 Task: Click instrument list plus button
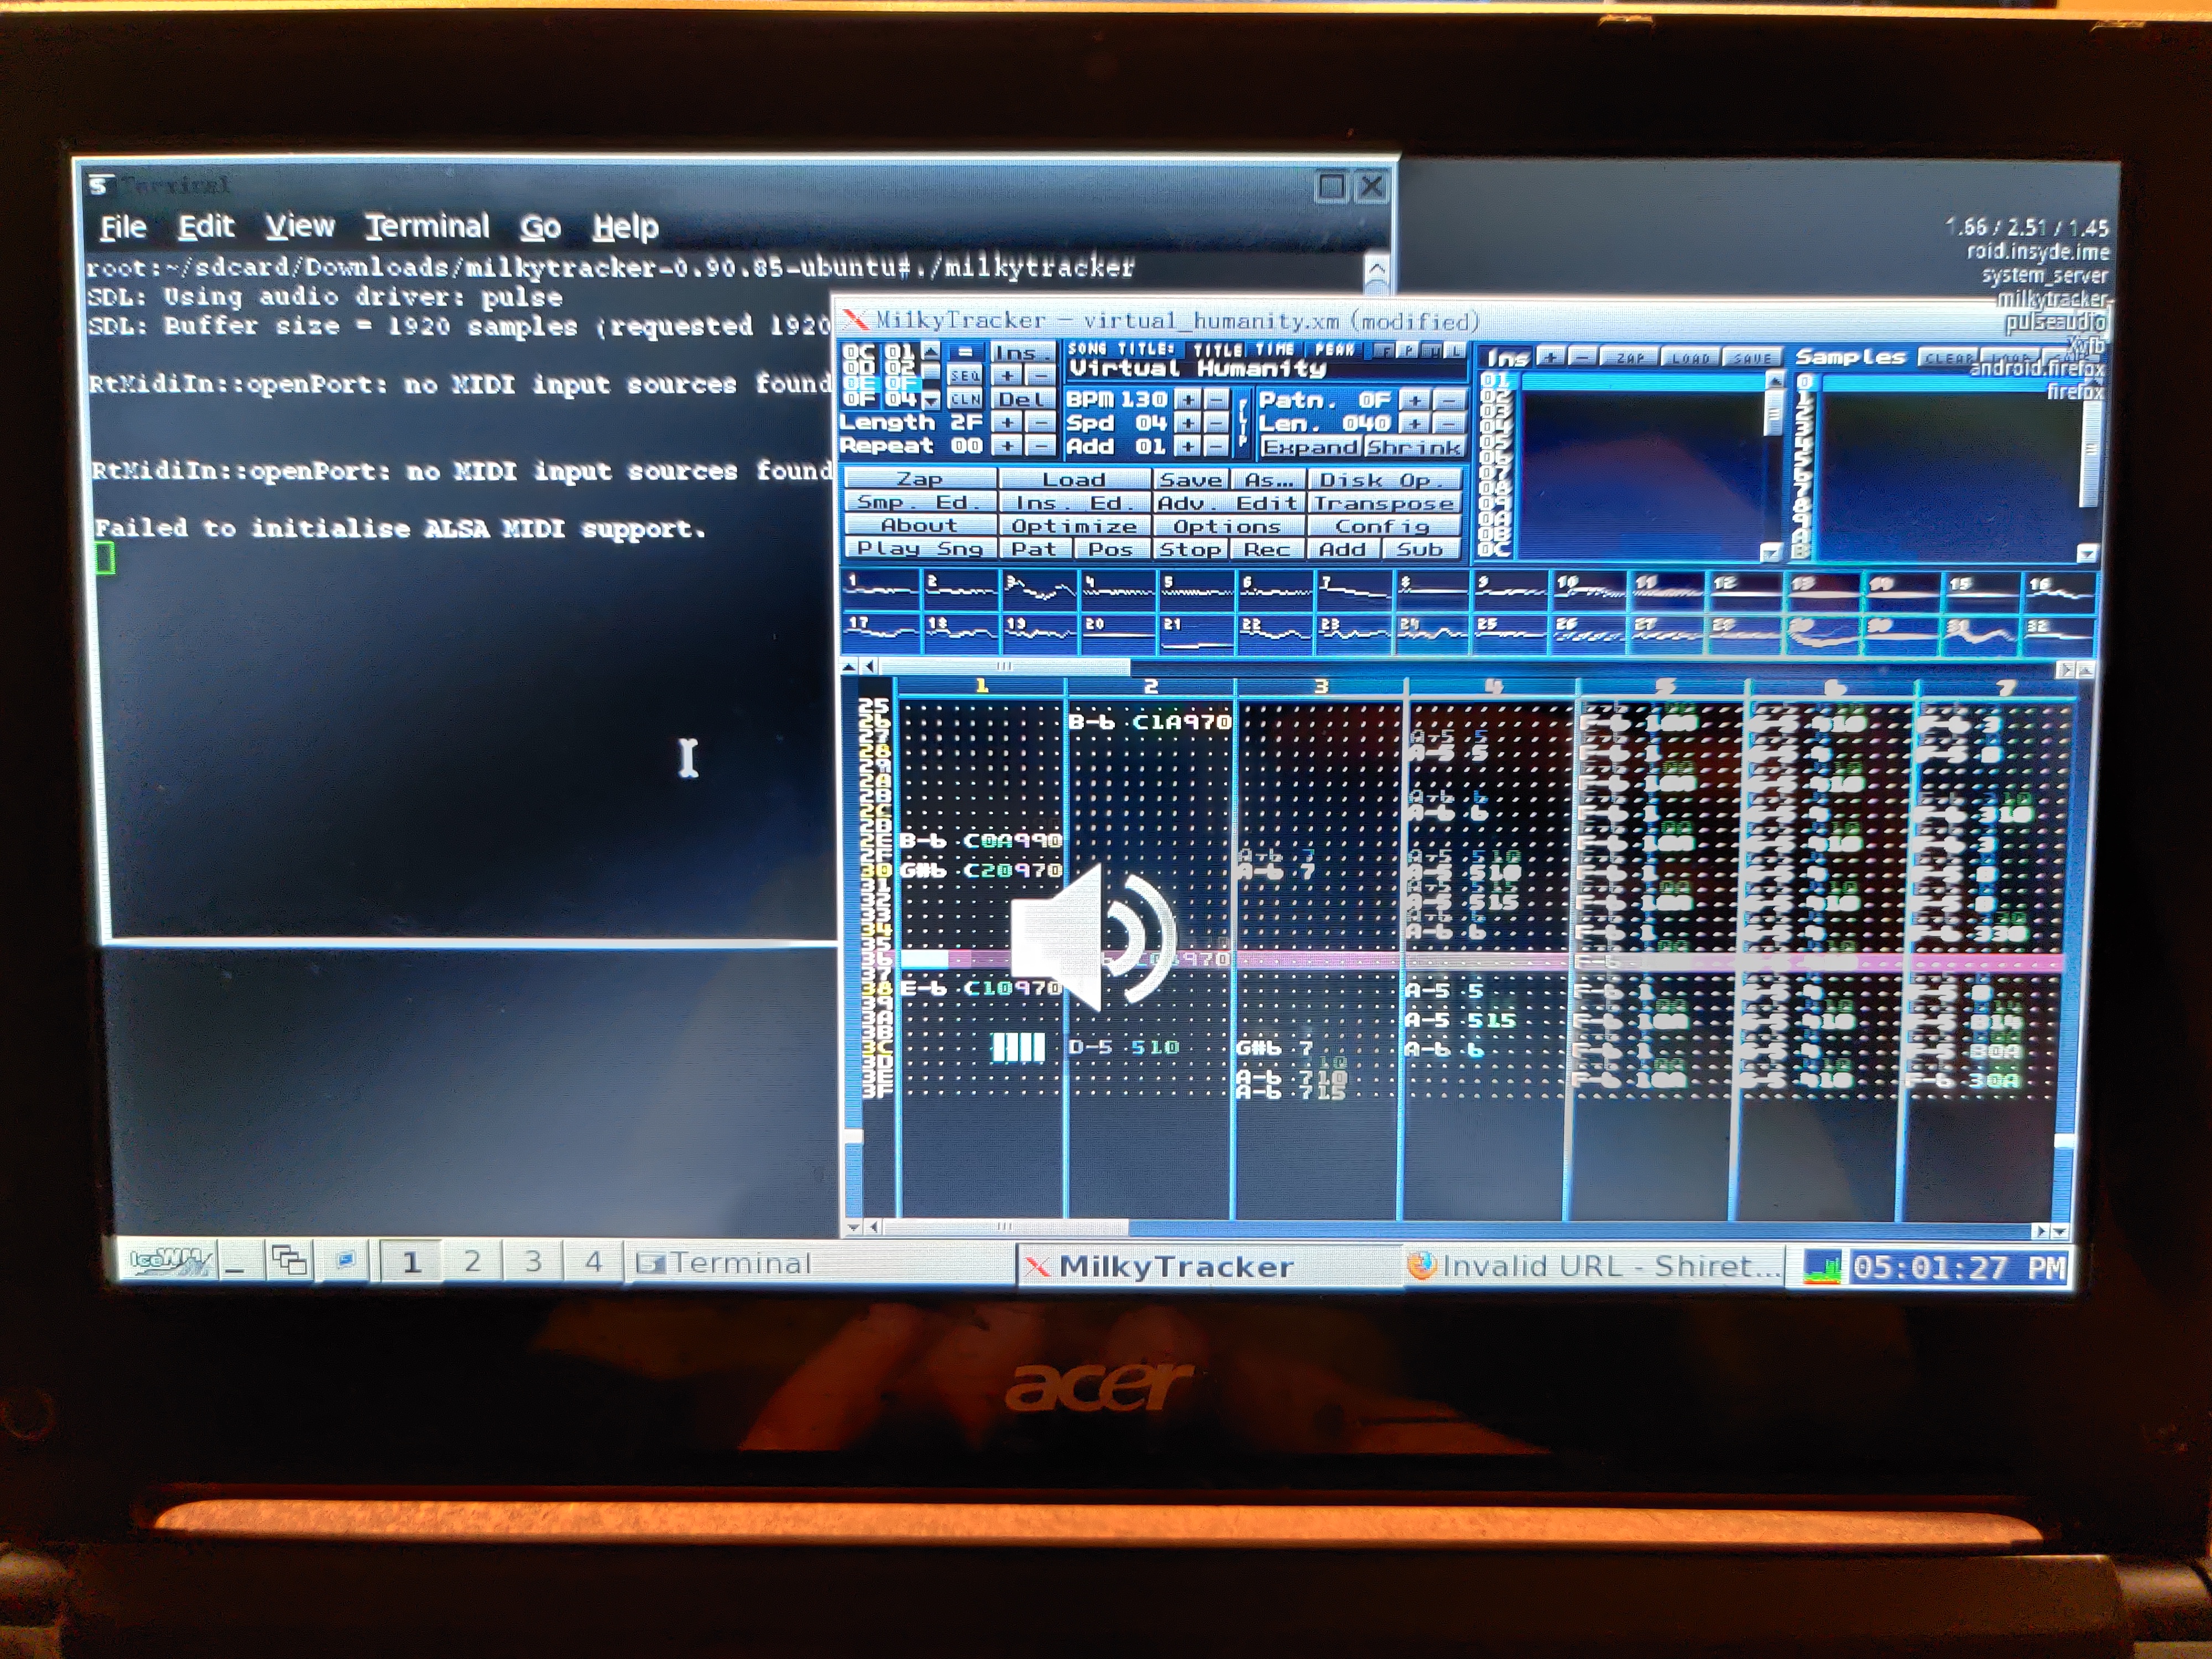1552,357
